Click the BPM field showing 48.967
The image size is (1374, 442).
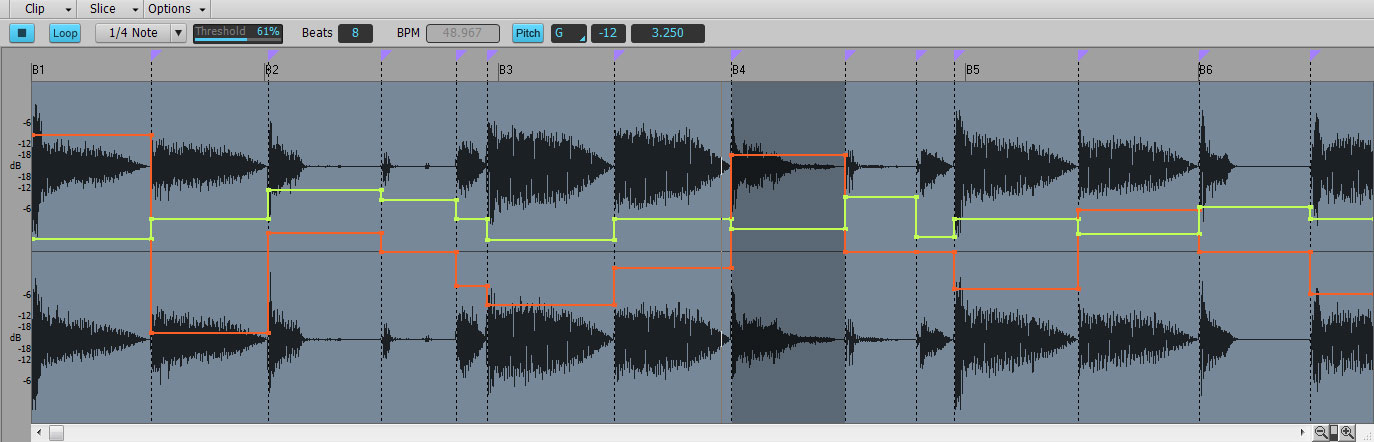pos(462,33)
